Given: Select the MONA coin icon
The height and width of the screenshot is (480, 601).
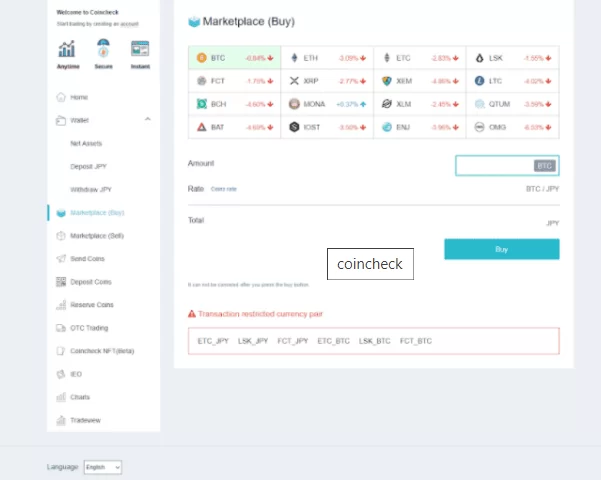Looking at the screenshot, I should click(x=294, y=104).
